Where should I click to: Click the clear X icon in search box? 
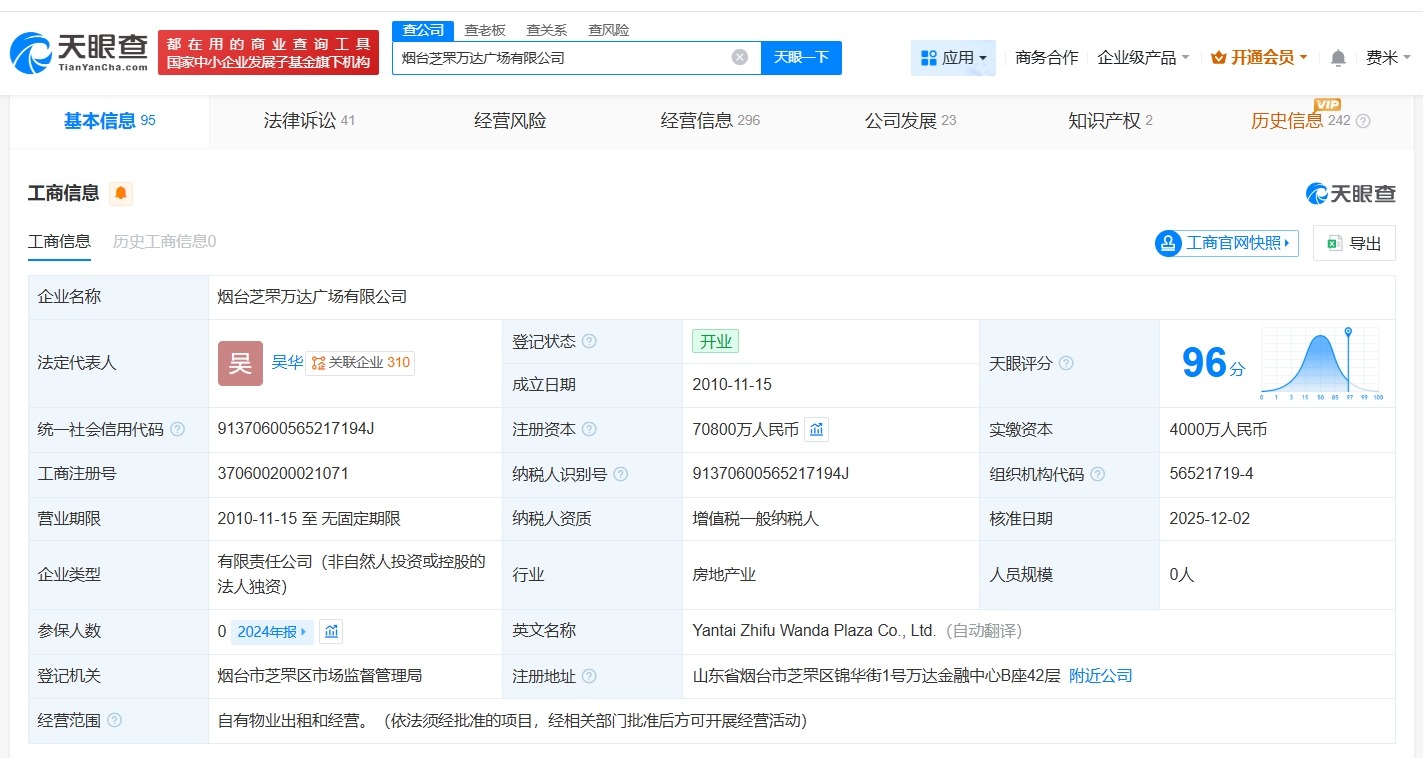[739, 57]
